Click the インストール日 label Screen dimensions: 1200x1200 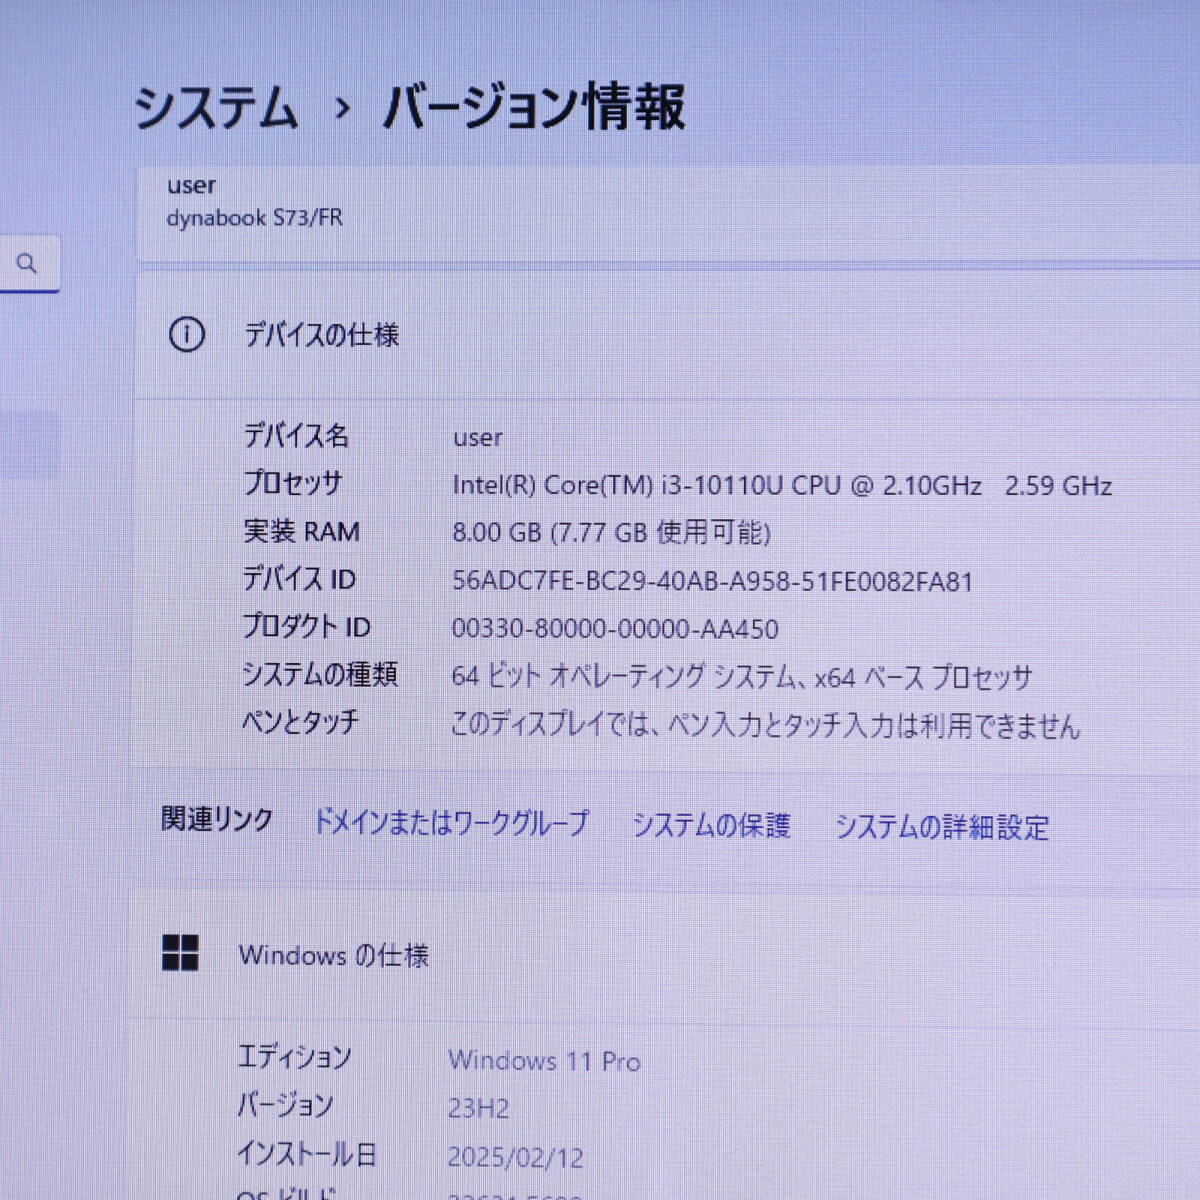tap(306, 1154)
